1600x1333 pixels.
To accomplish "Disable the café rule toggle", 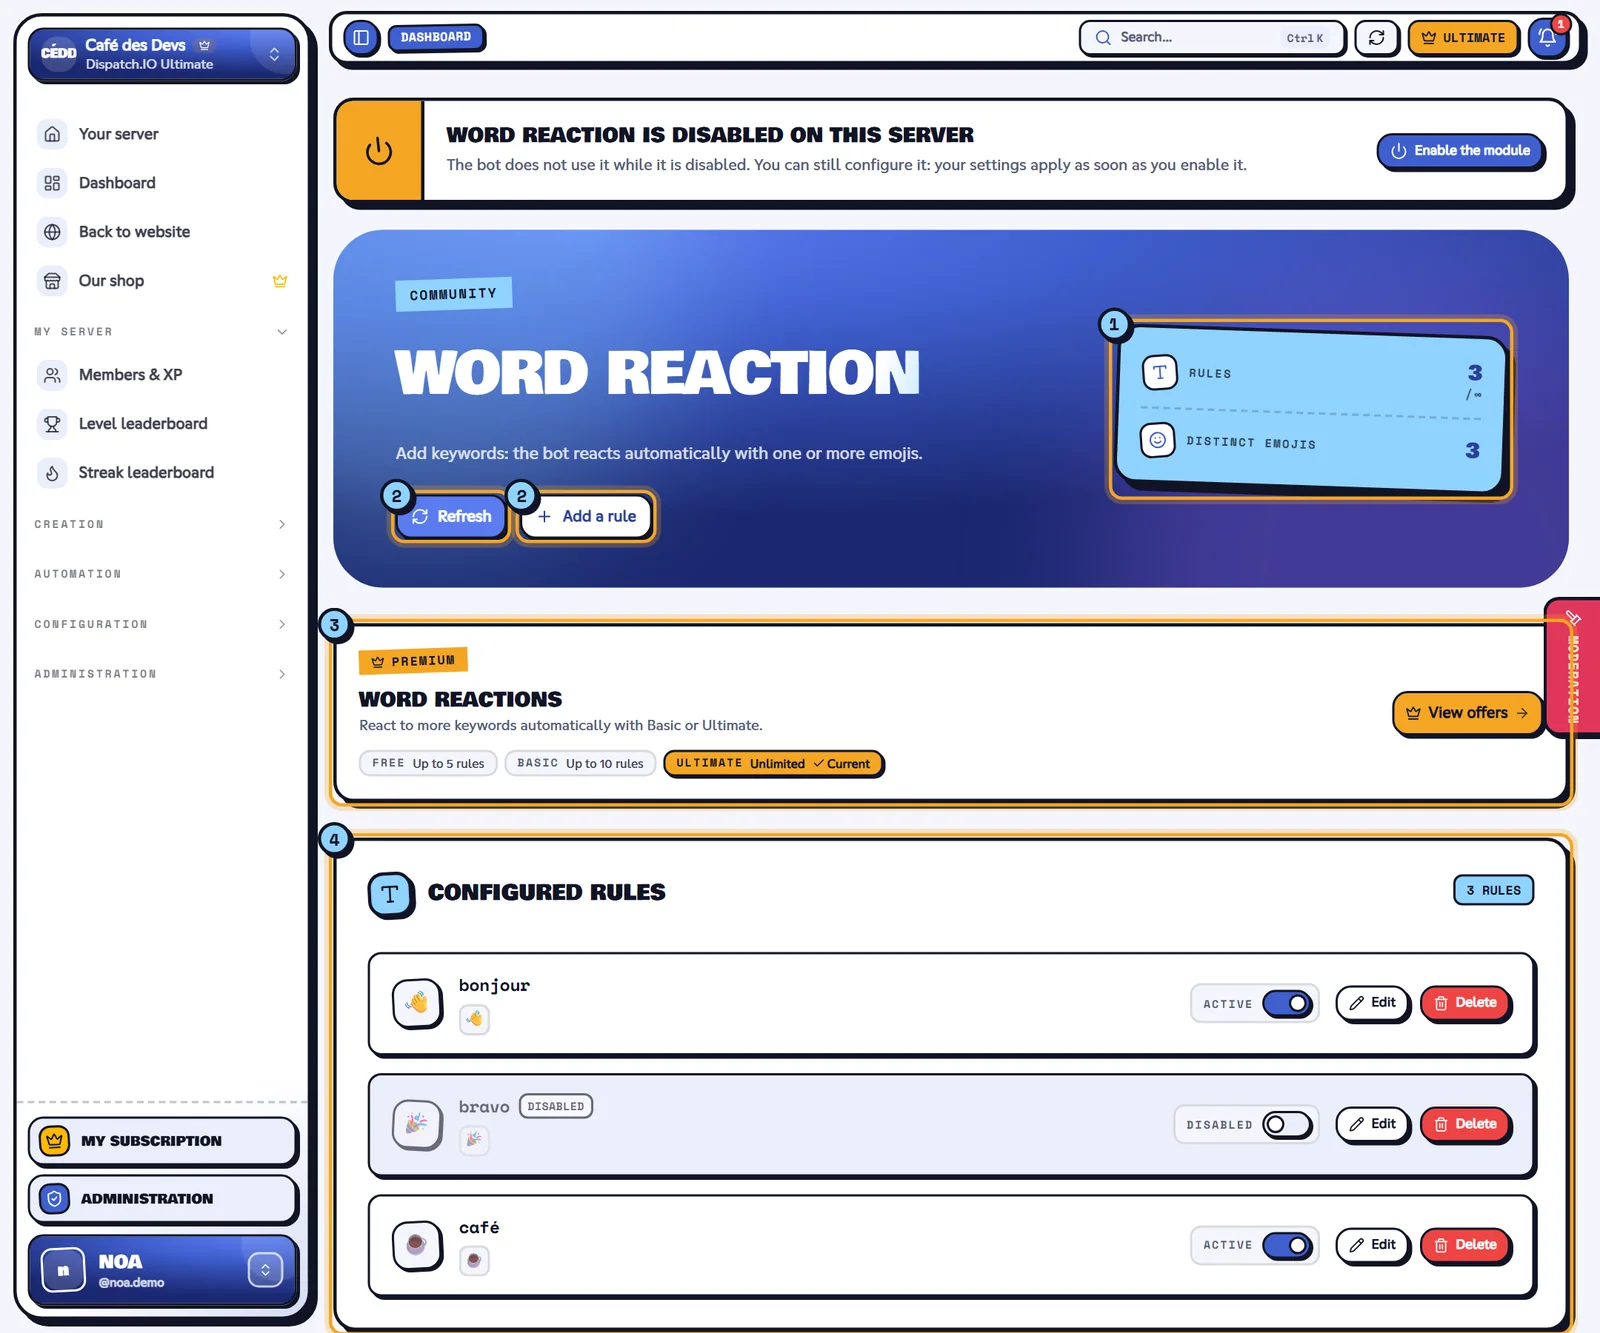I will coord(1287,1246).
